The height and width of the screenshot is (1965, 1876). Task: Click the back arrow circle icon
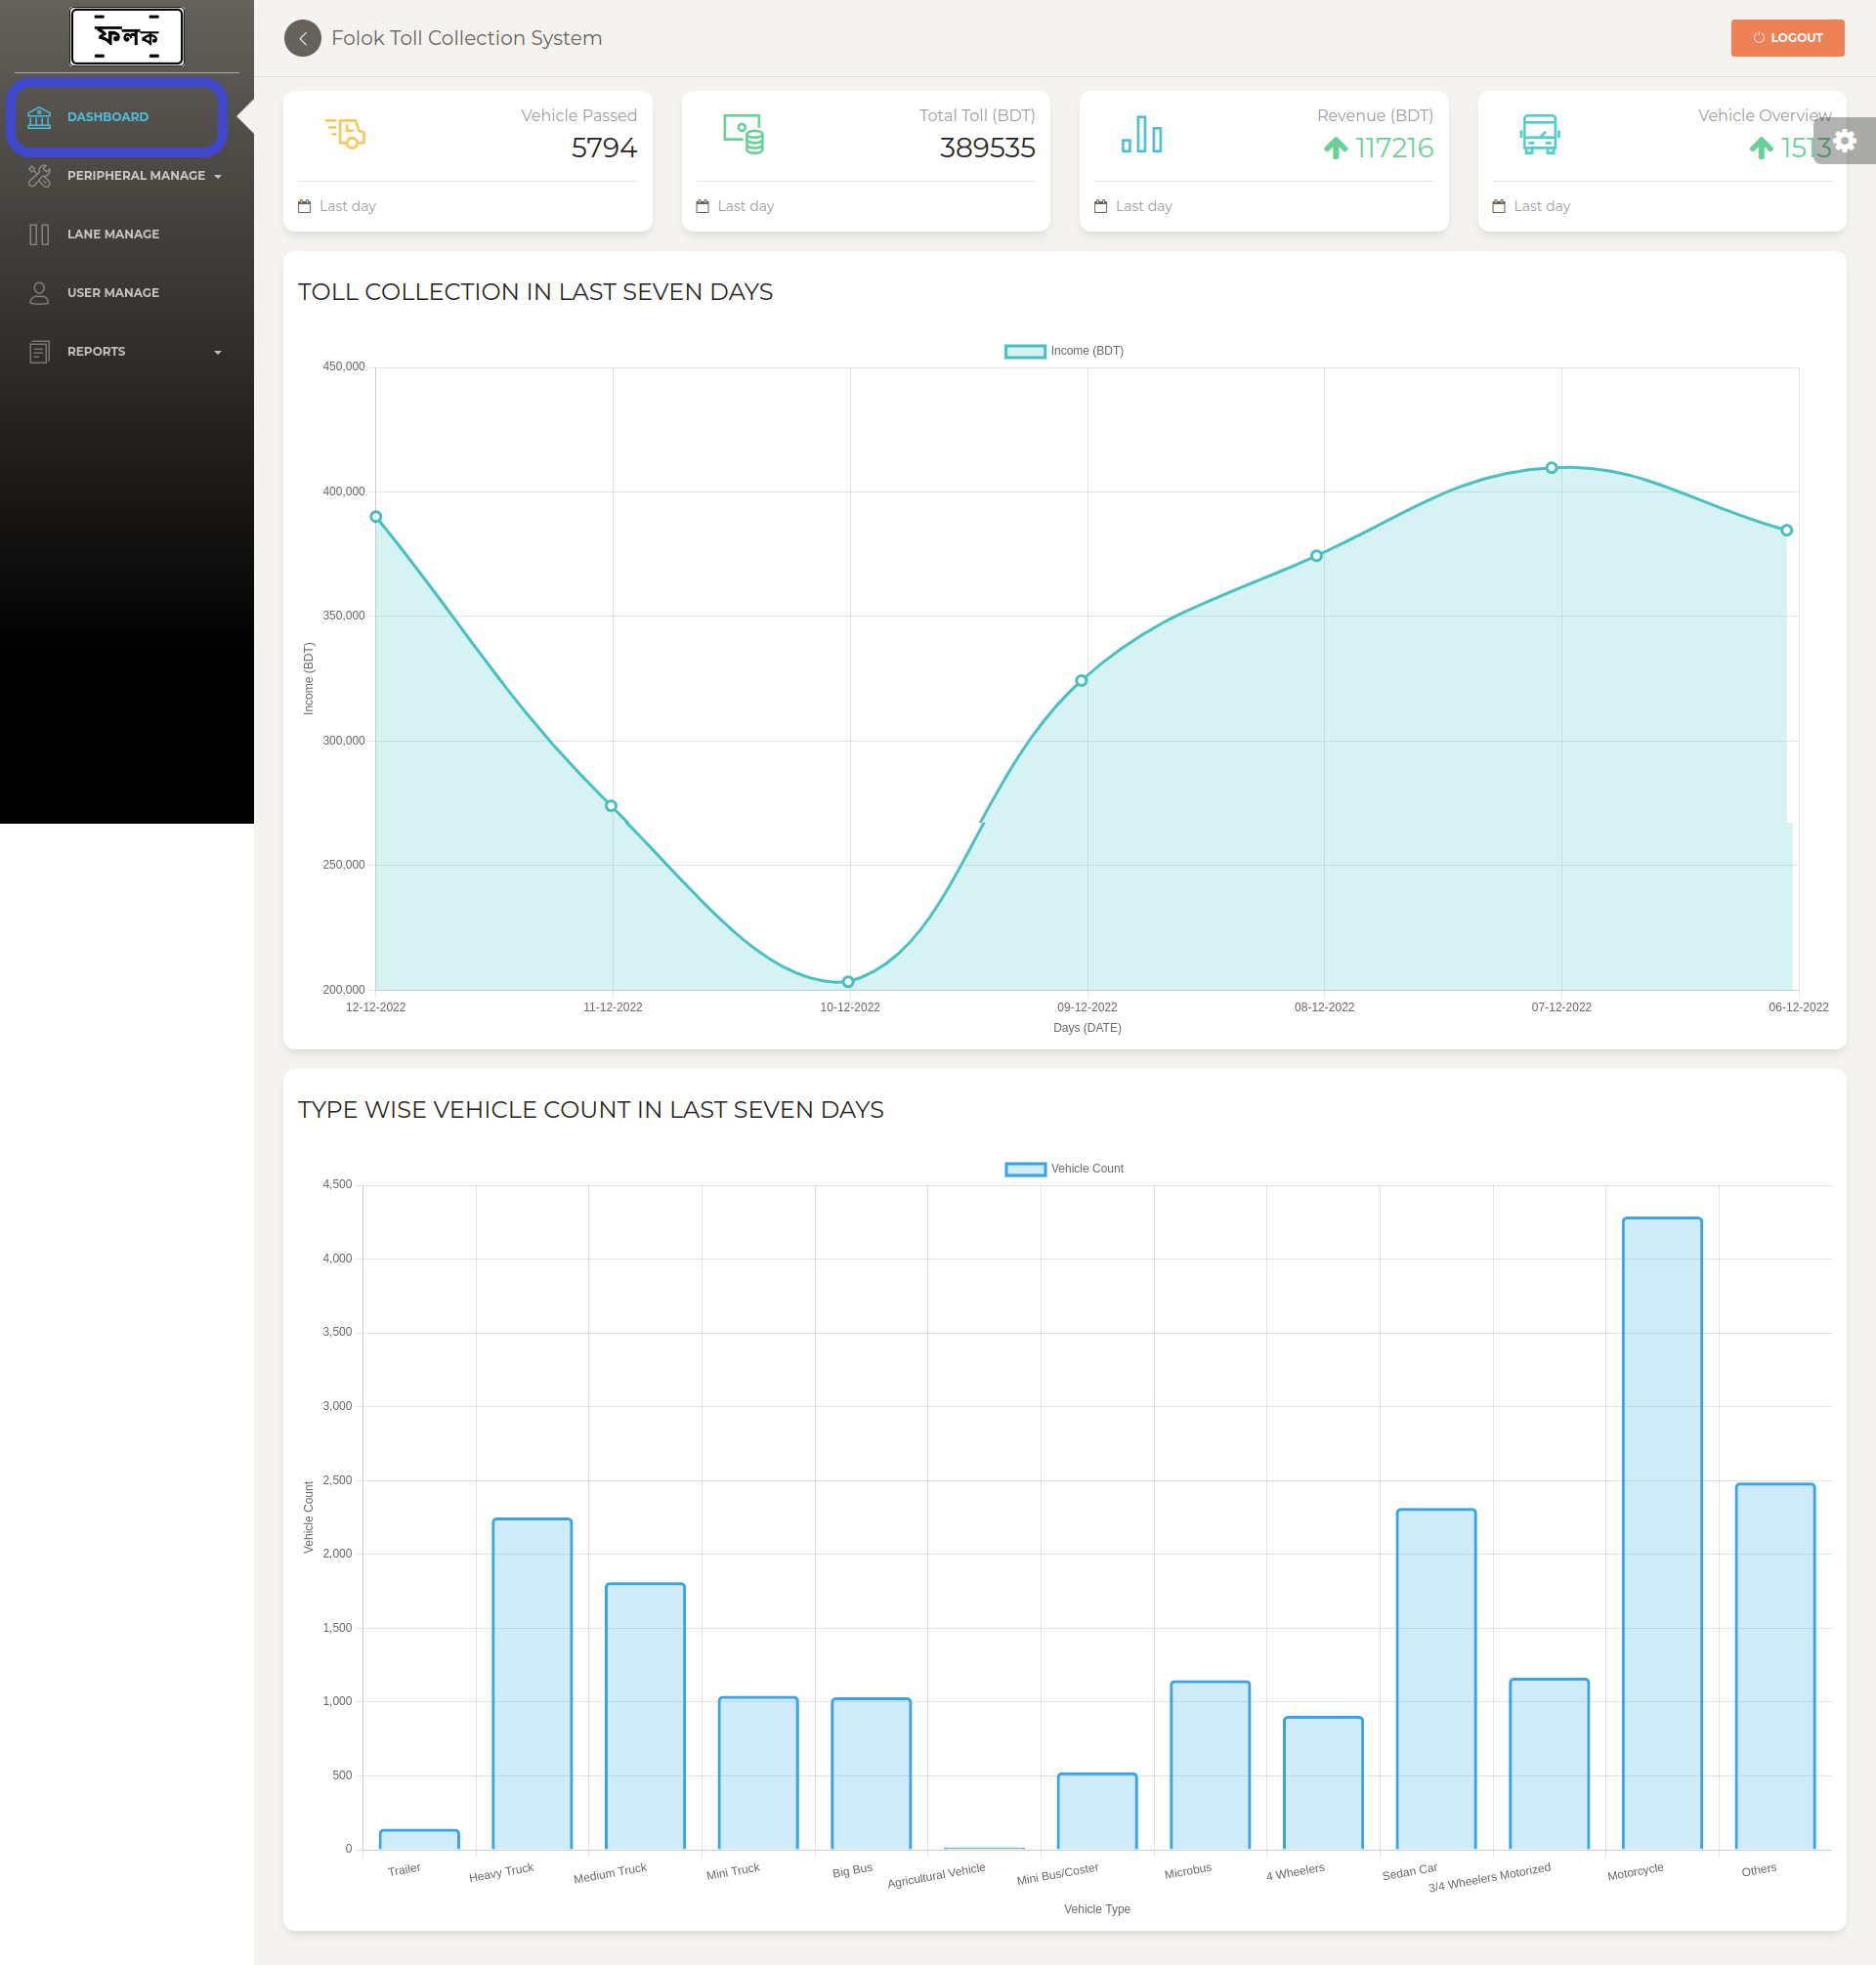click(302, 38)
